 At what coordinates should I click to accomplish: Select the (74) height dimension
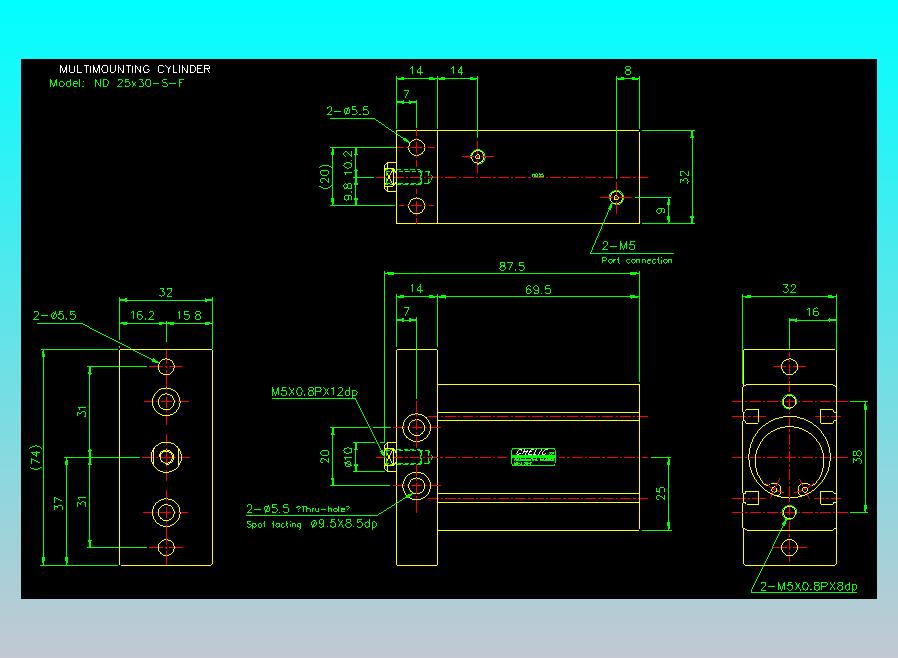pos(36,457)
